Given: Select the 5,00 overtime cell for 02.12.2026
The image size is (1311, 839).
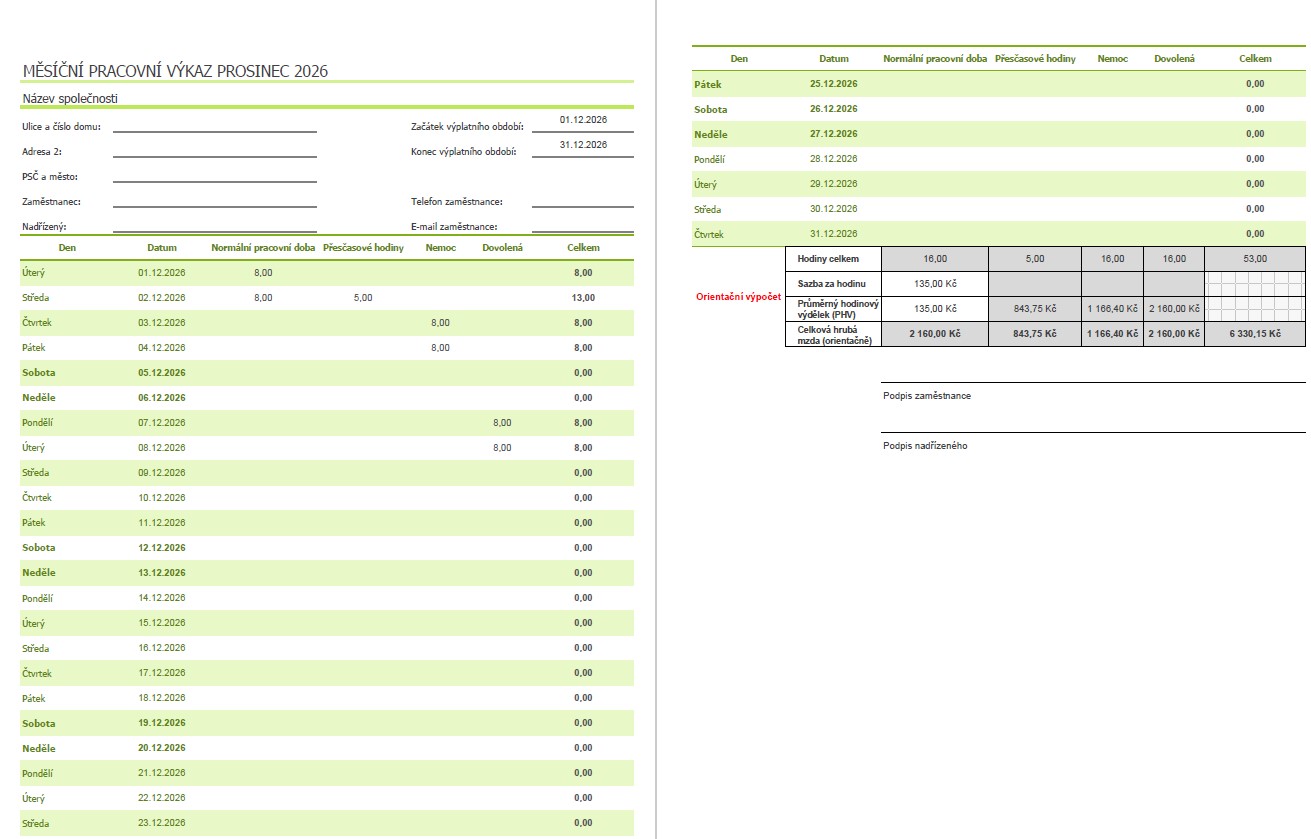Looking at the screenshot, I should pyautogui.click(x=363, y=297).
